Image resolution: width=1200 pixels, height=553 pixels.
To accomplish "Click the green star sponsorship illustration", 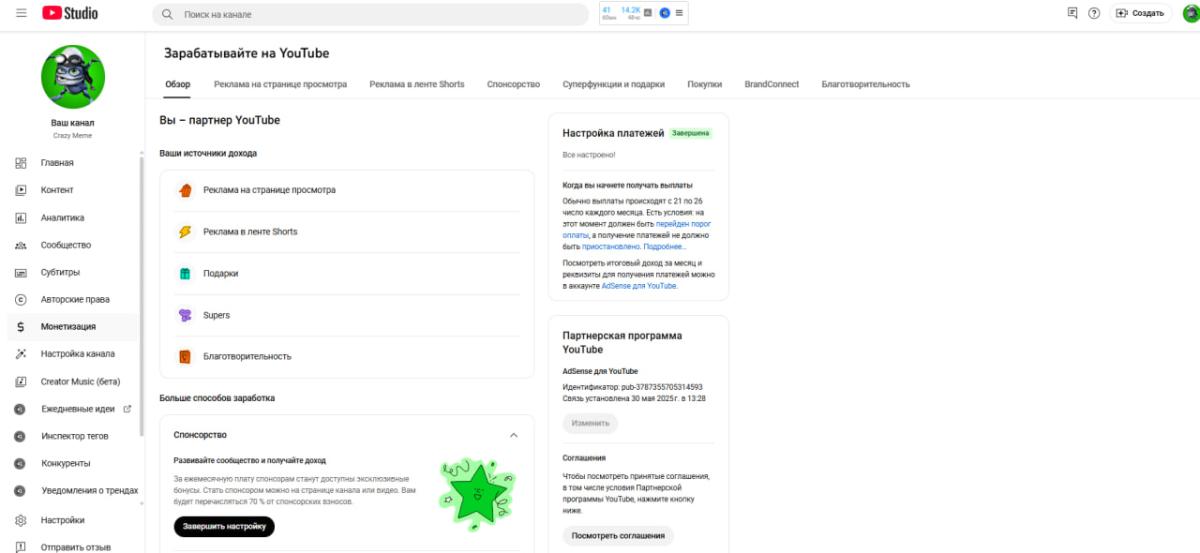I will point(476,492).
